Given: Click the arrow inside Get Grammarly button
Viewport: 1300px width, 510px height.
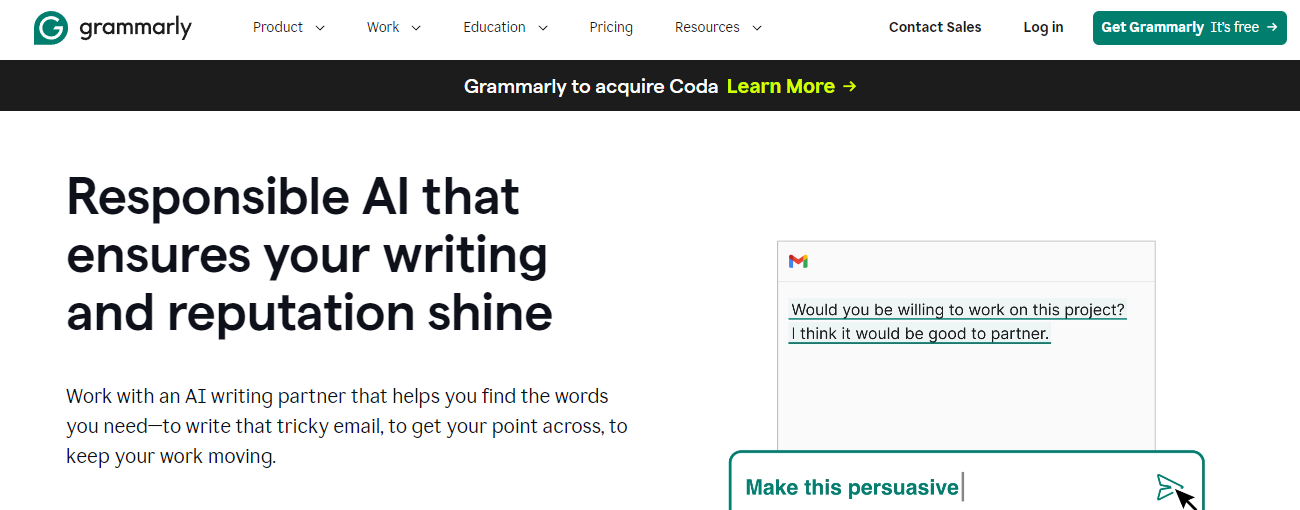Looking at the screenshot, I should (1272, 27).
